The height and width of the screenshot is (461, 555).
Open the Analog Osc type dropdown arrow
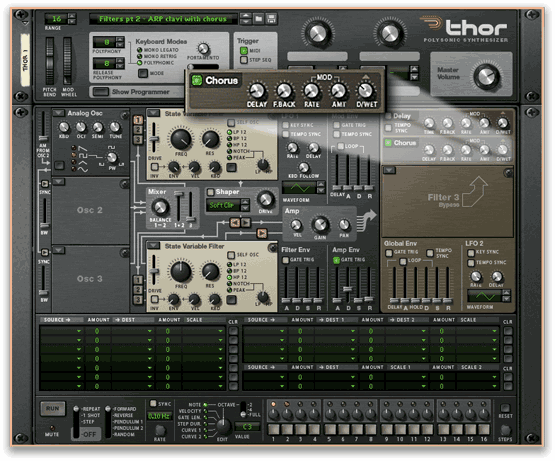(x=58, y=113)
